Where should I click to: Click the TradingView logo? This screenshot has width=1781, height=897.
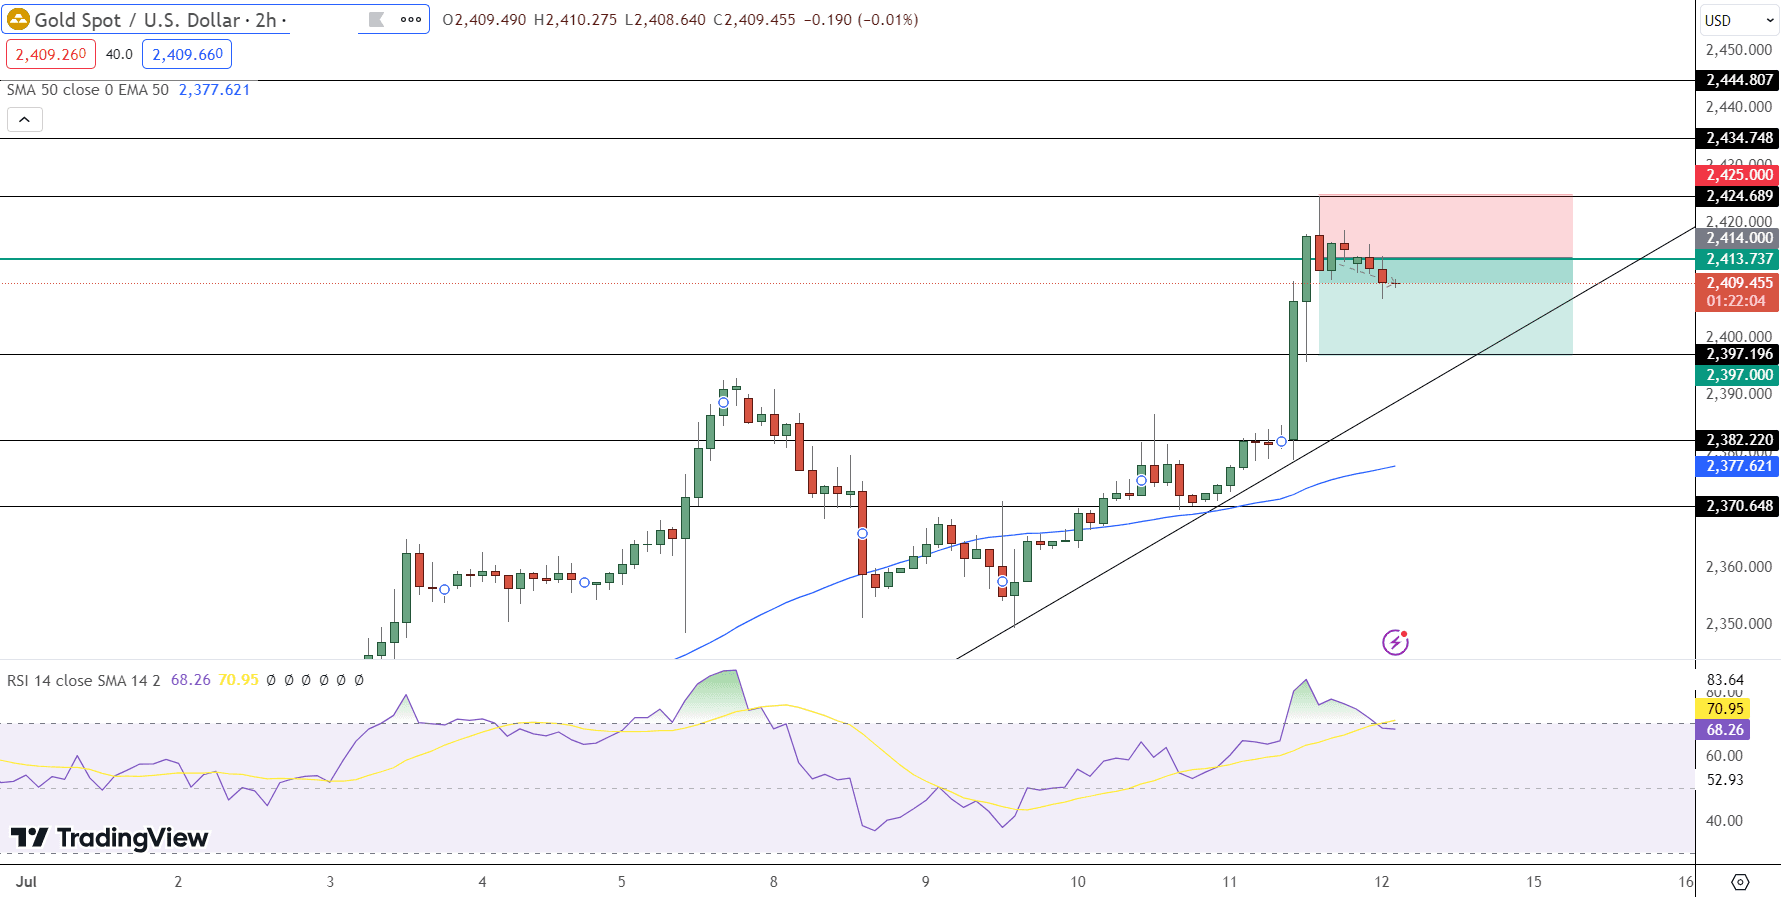pyautogui.click(x=109, y=837)
